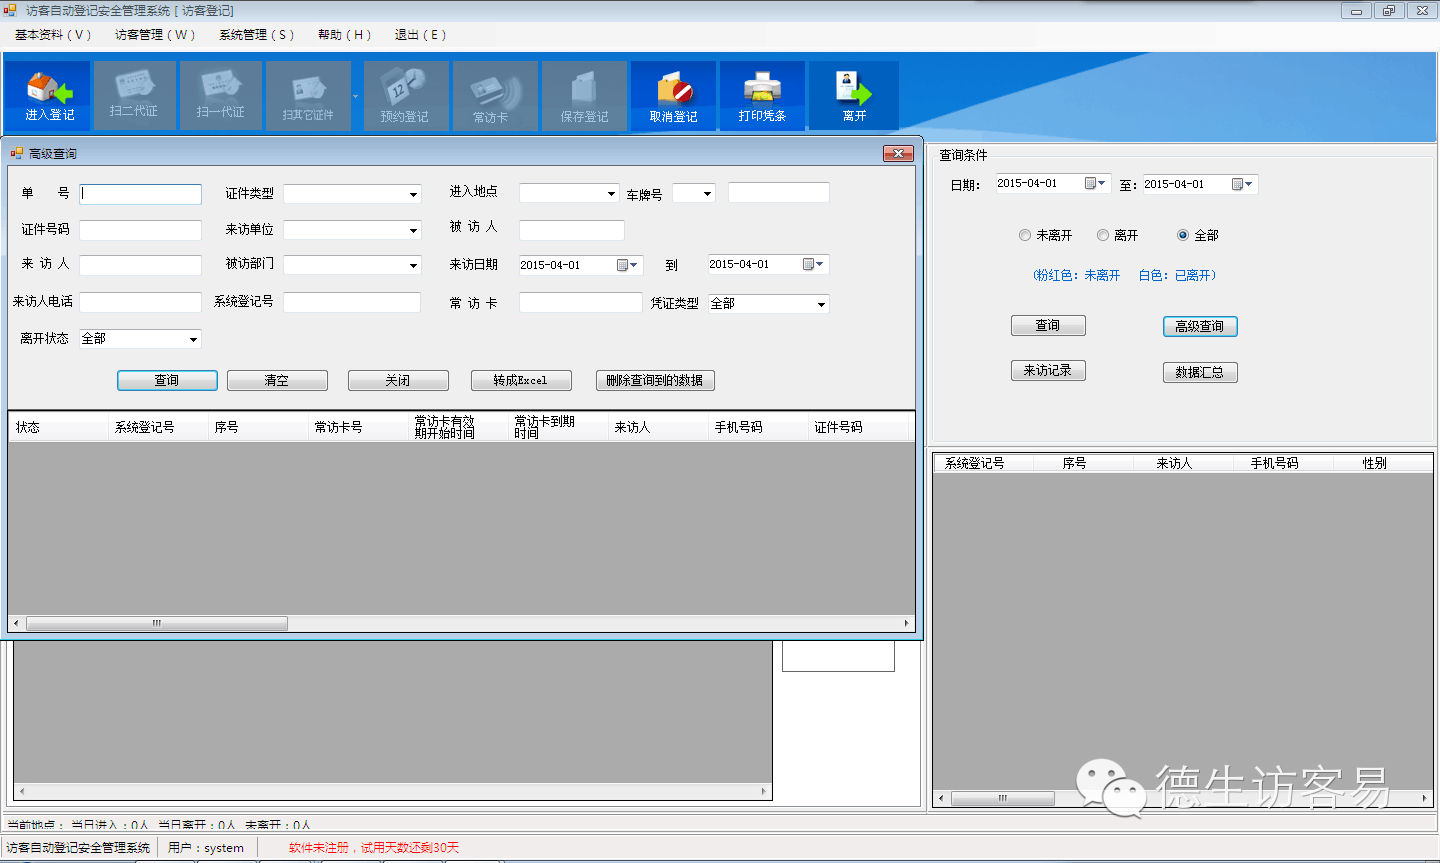Click the 清空 button
1440x863 pixels.
pos(277,380)
